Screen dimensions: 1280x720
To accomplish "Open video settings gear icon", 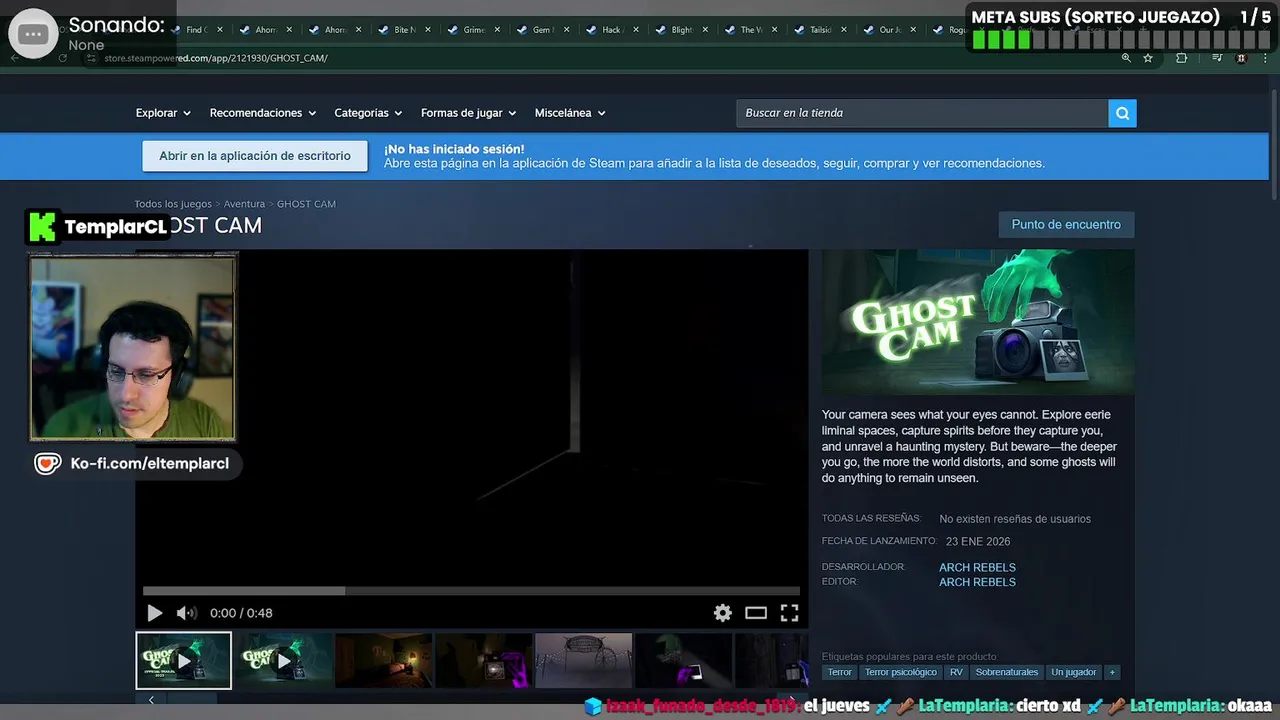I will click(x=722, y=613).
